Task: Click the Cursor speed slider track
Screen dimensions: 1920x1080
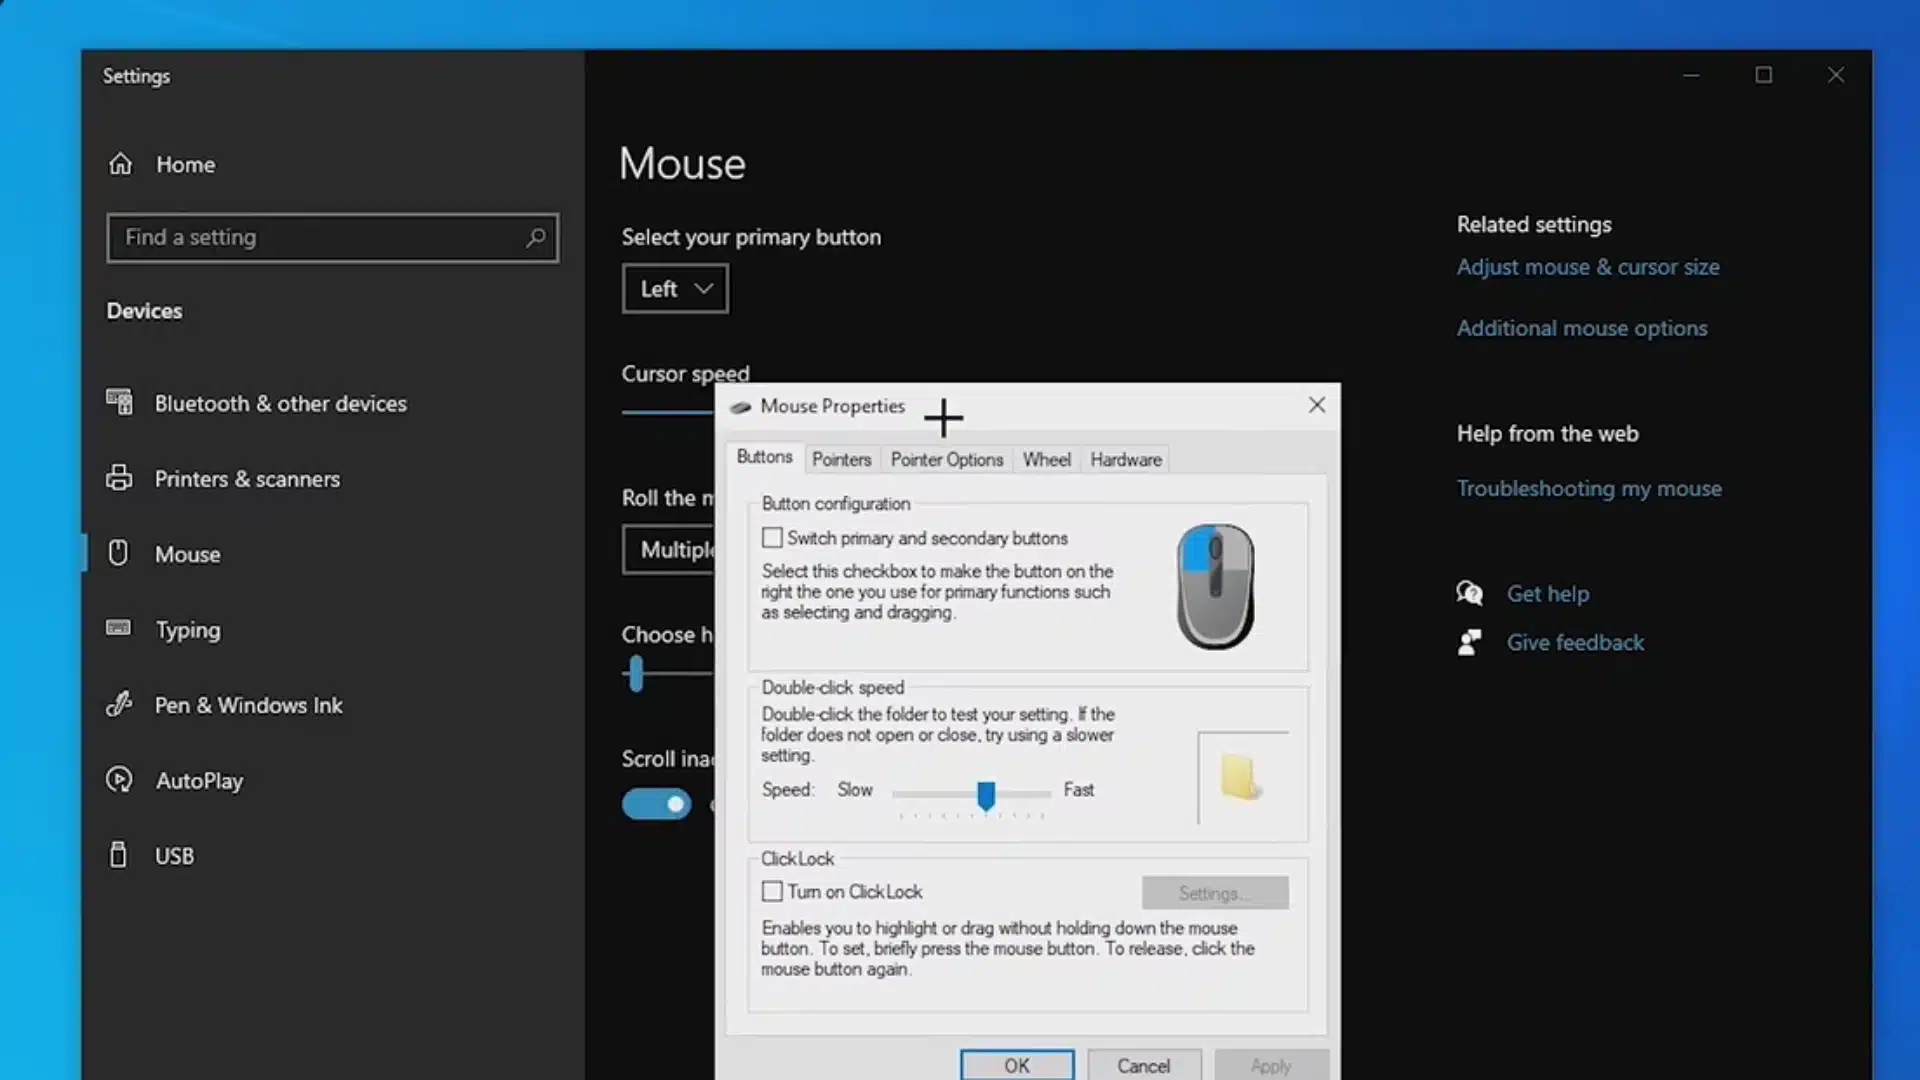Action: coord(667,412)
